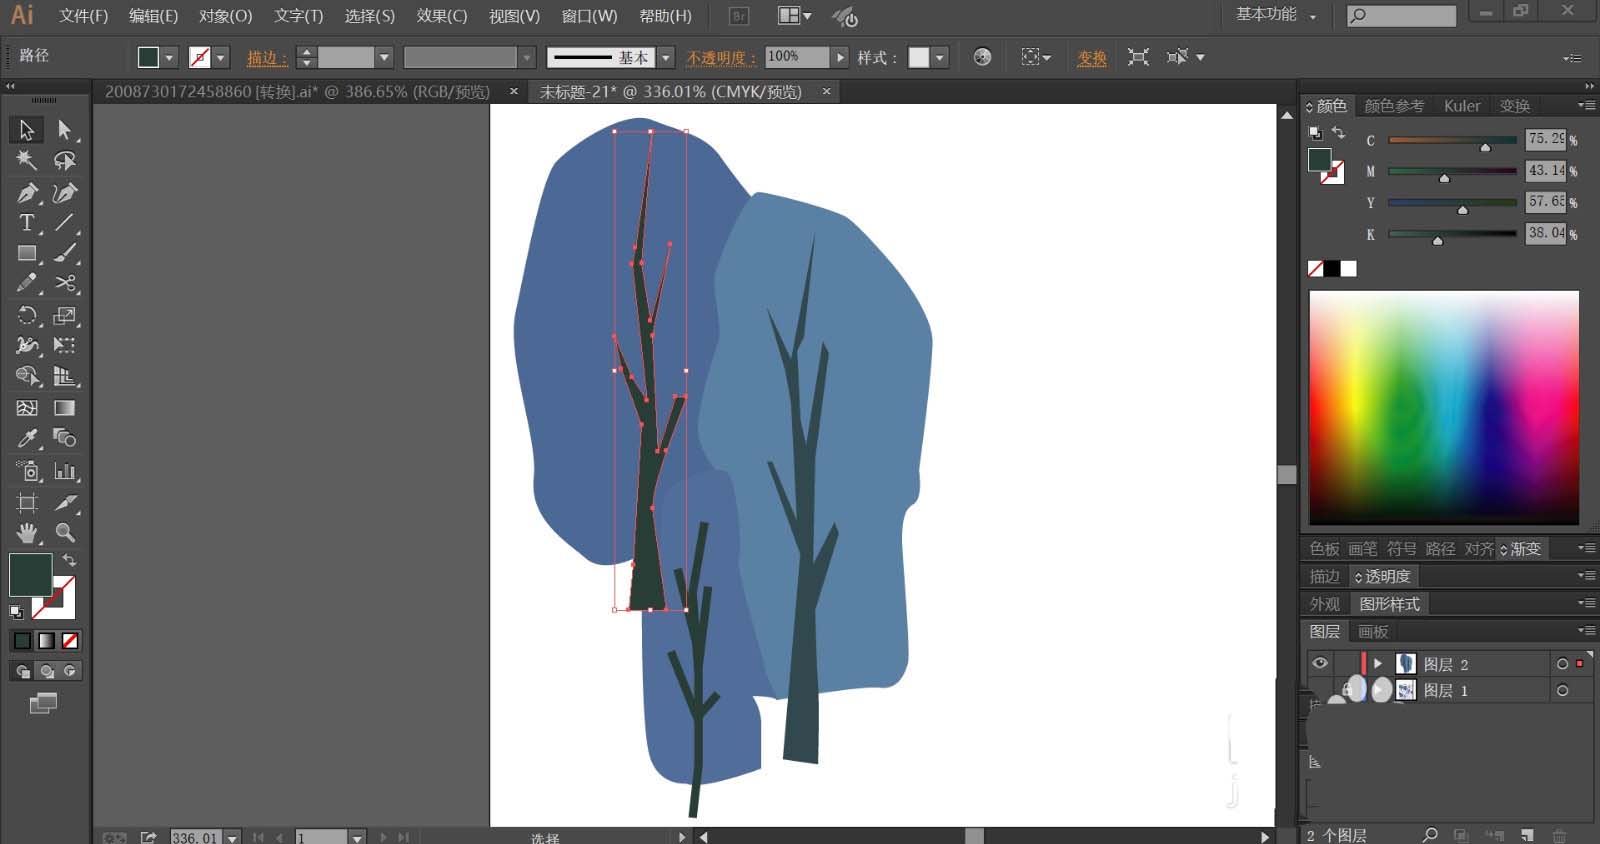
Task: Select the Type tool
Action: 27,223
